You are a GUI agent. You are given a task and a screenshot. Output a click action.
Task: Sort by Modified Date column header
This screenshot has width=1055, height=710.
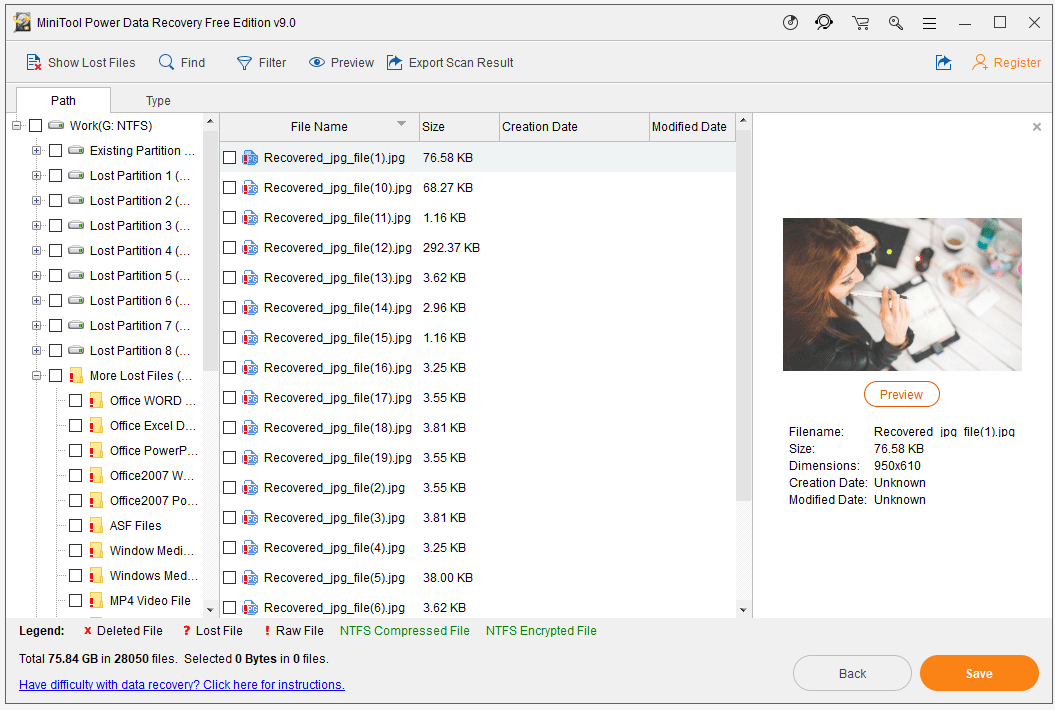click(x=692, y=127)
